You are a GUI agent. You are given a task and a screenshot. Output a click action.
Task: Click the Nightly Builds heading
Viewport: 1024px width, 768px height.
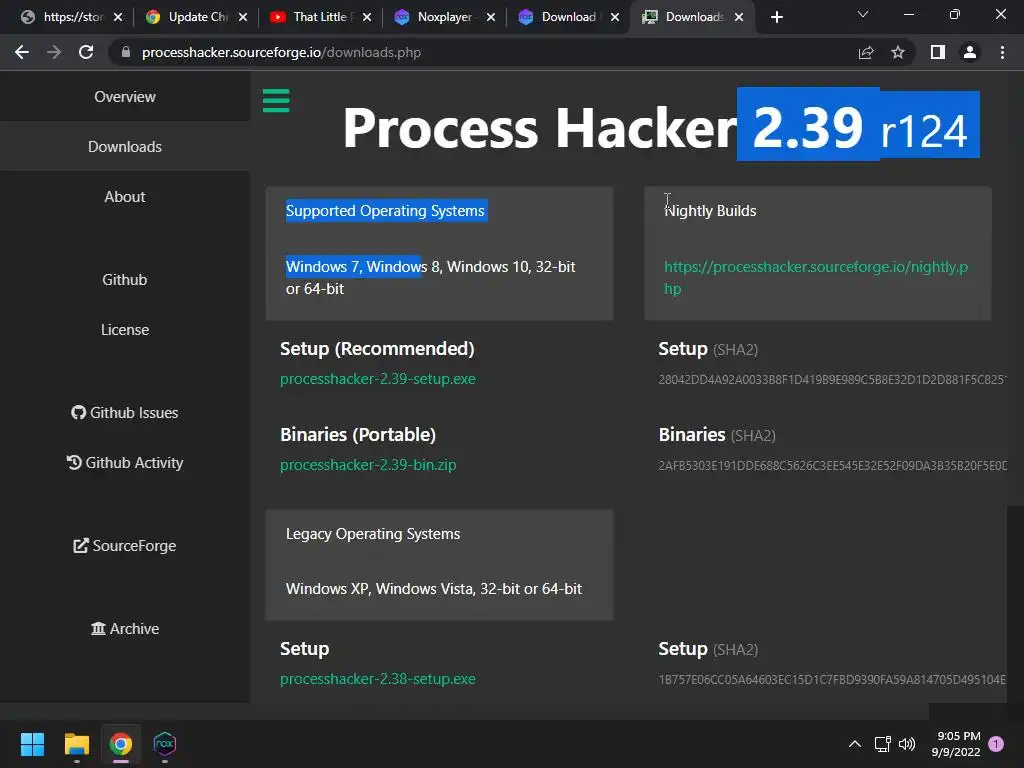point(711,211)
